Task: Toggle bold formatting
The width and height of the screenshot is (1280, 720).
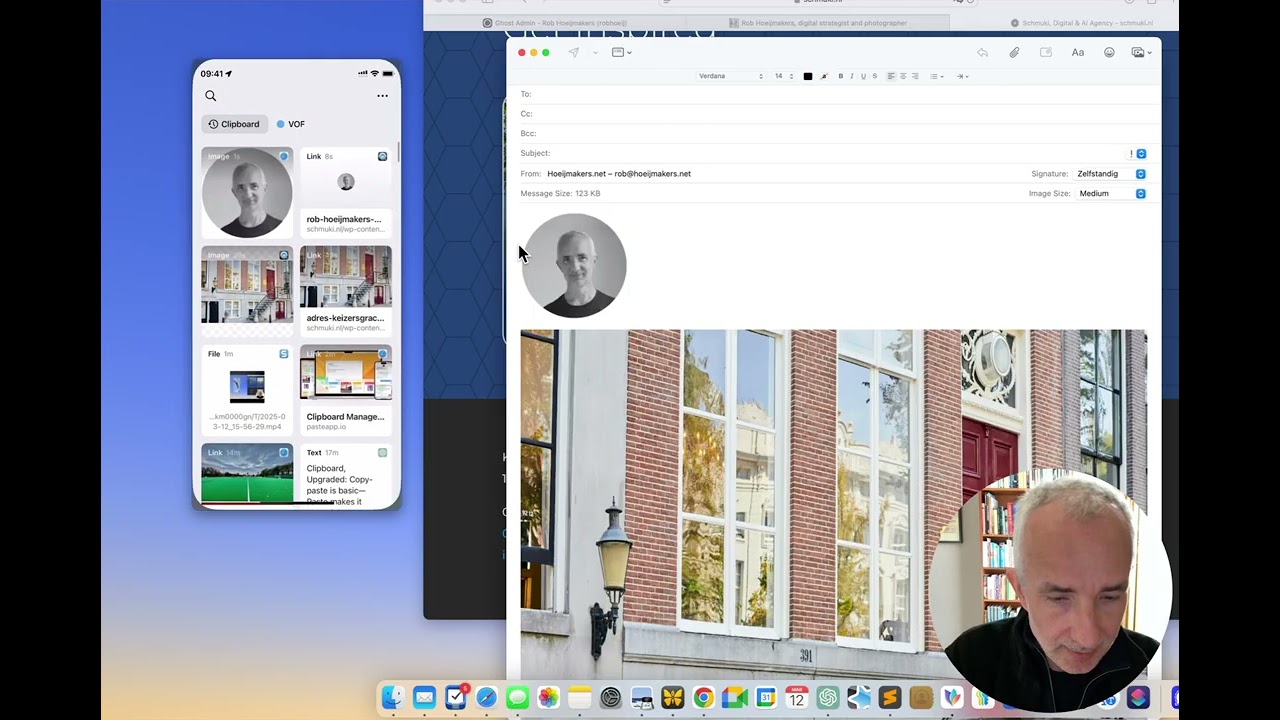Action: pos(840,76)
